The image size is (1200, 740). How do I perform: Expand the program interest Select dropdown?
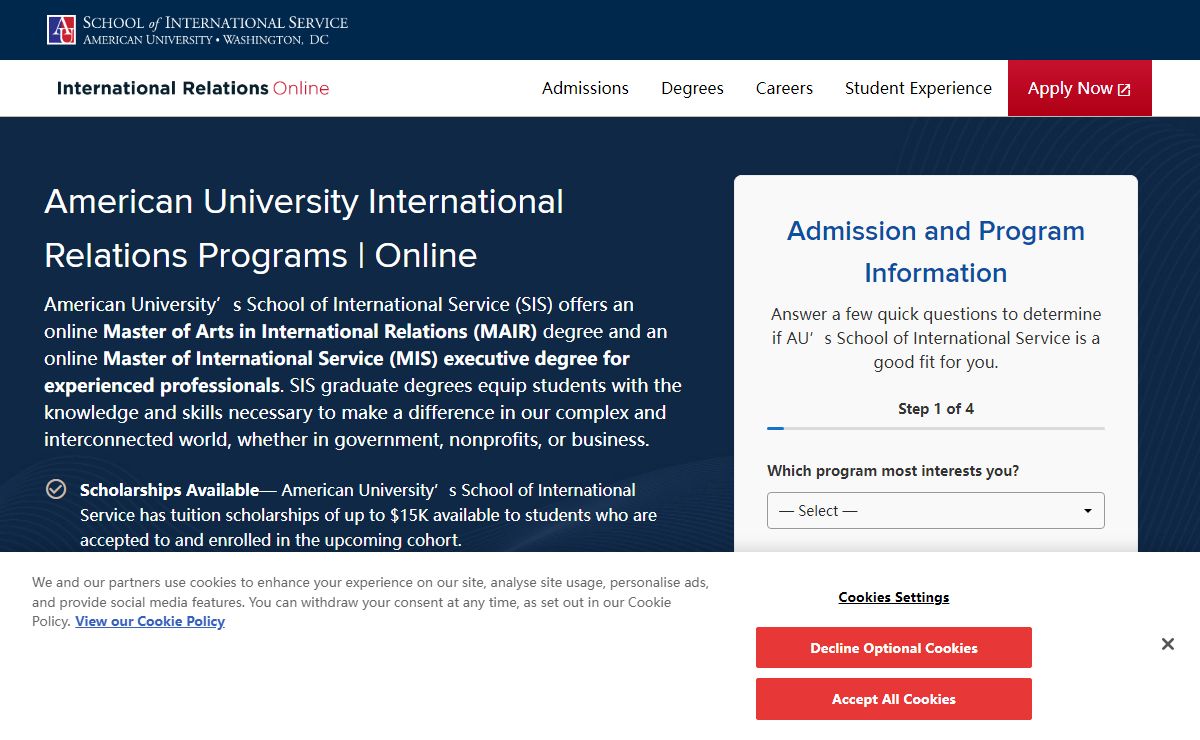click(x=936, y=510)
